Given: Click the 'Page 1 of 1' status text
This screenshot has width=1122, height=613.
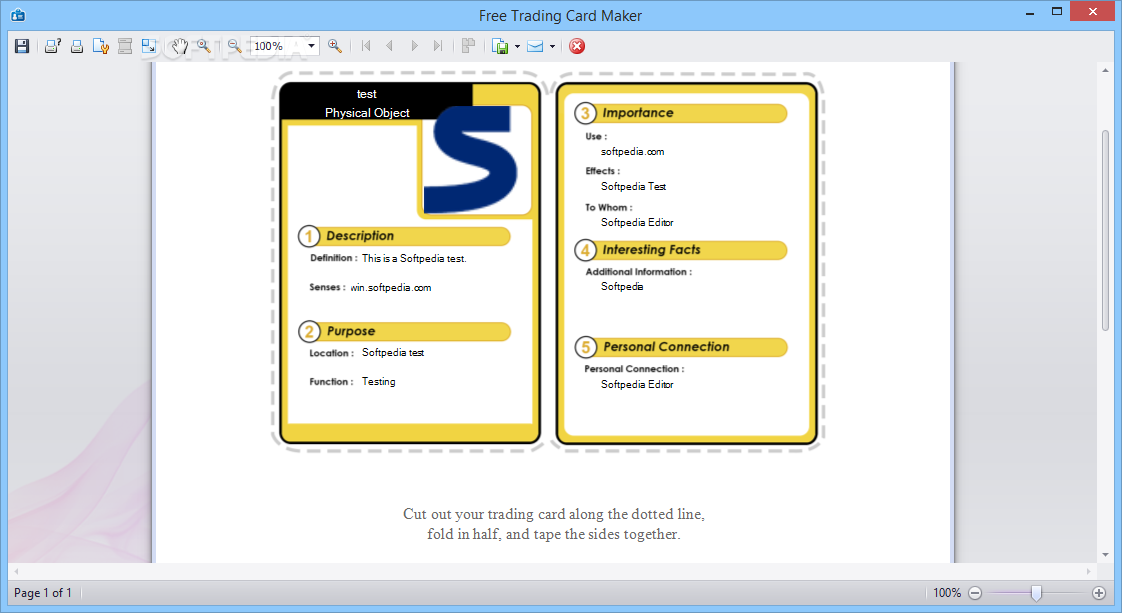Looking at the screenshot, I should [x=43, y=593].
